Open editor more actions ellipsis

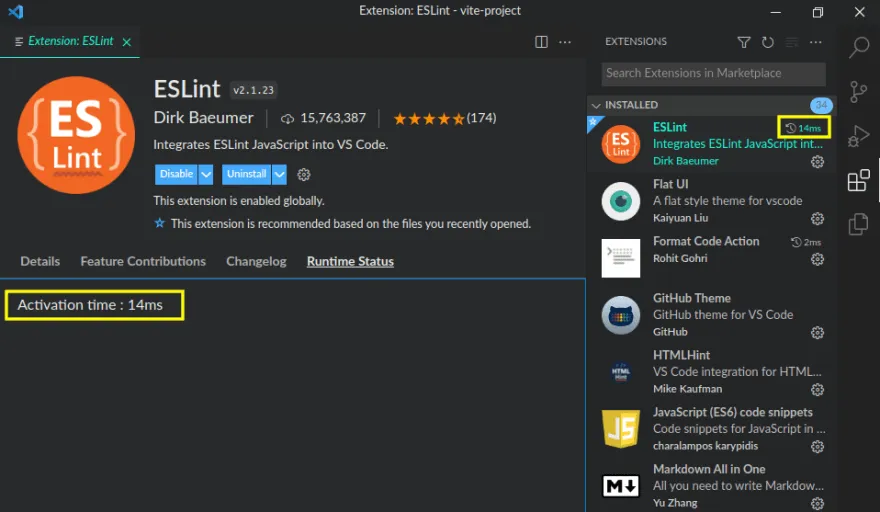[x=565, y=42]
